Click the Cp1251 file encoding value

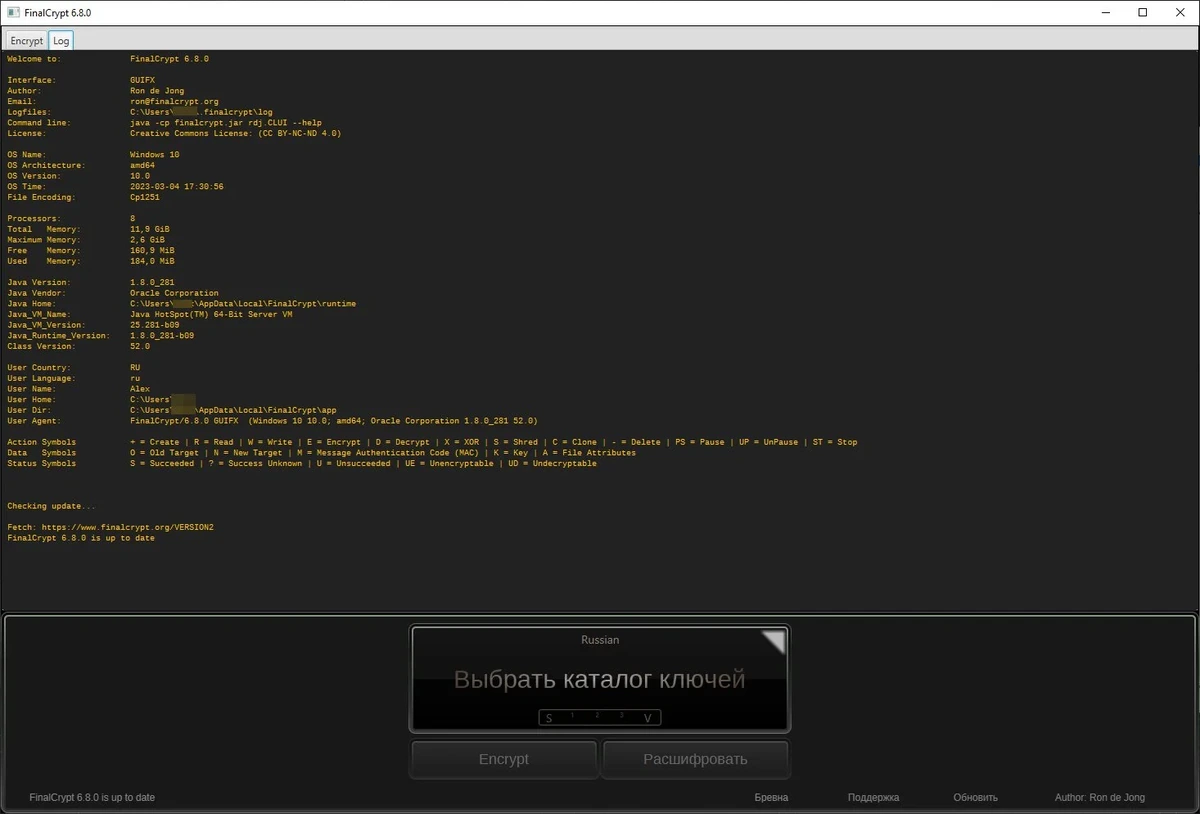(x=145, y=198)
